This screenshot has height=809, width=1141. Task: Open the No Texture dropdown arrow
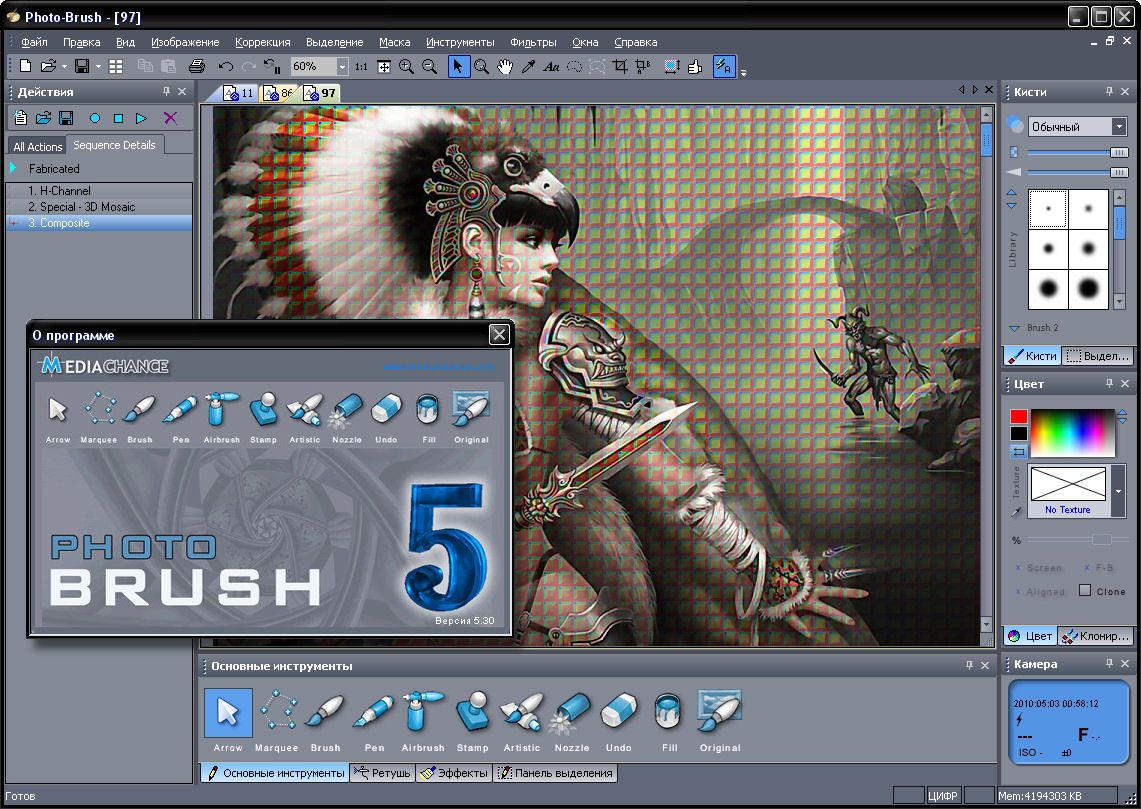1118,491
